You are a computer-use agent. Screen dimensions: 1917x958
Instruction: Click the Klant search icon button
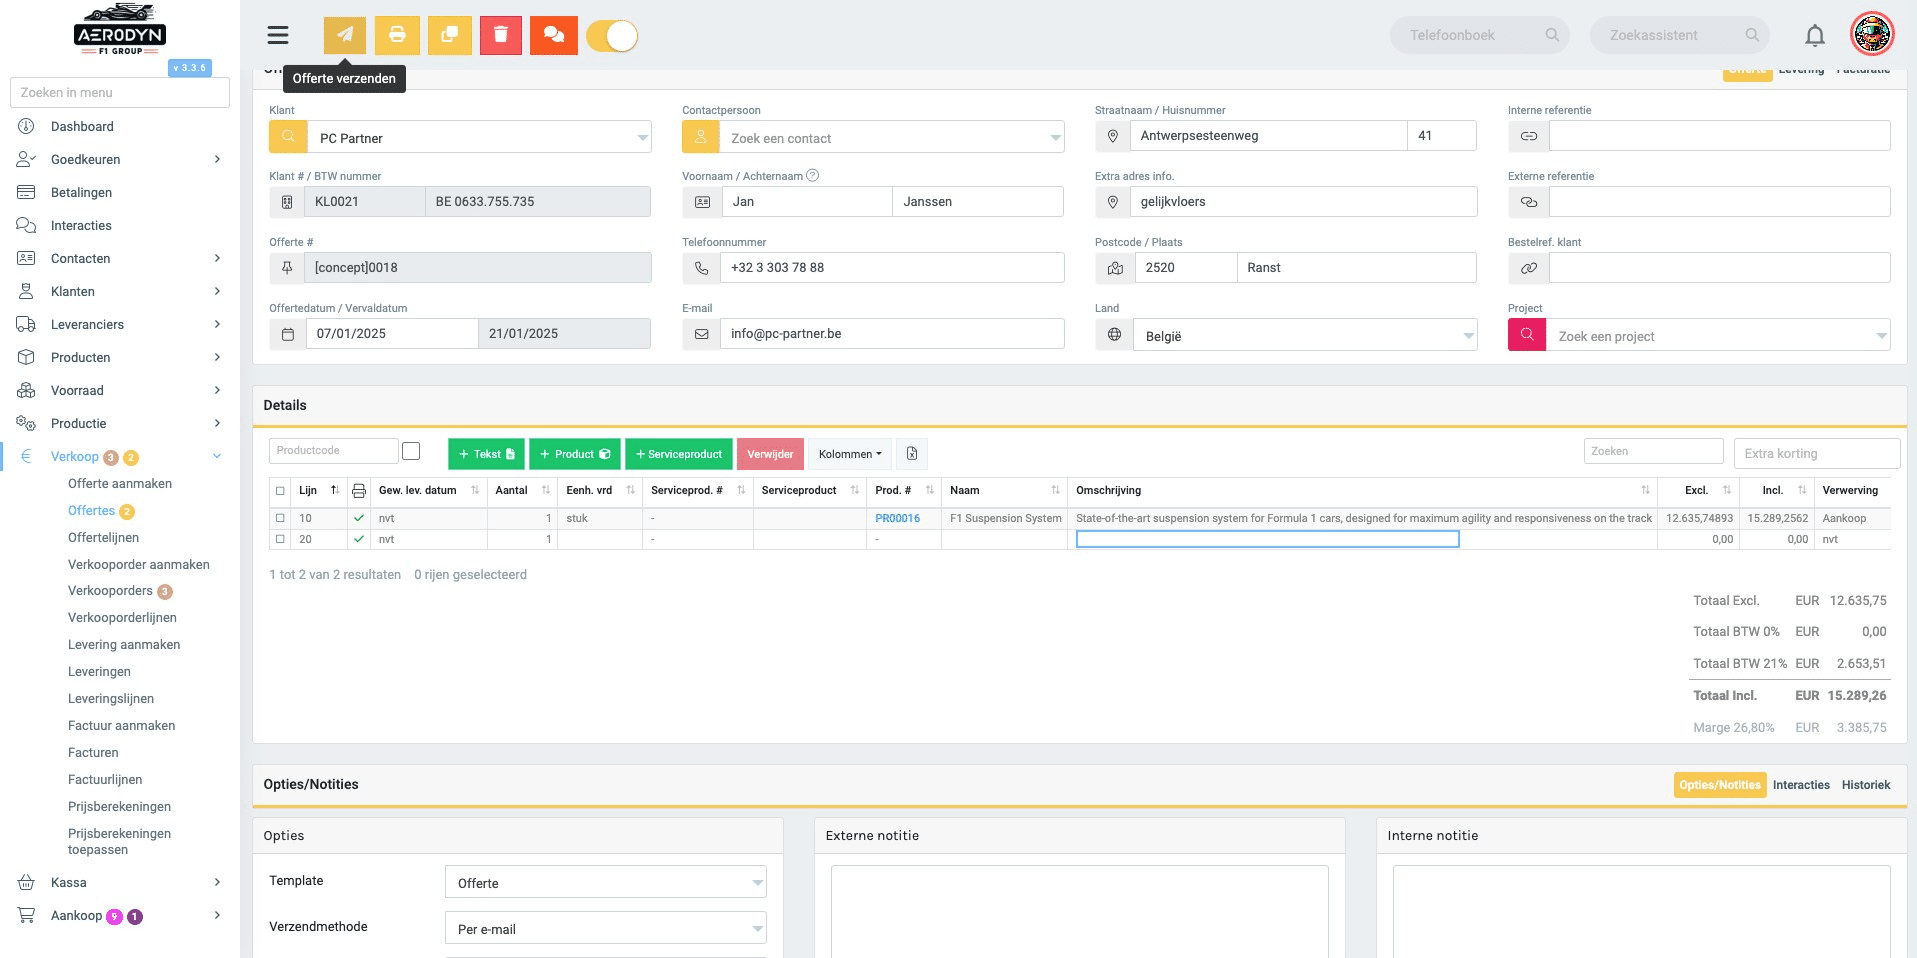[x=288, y=137]
